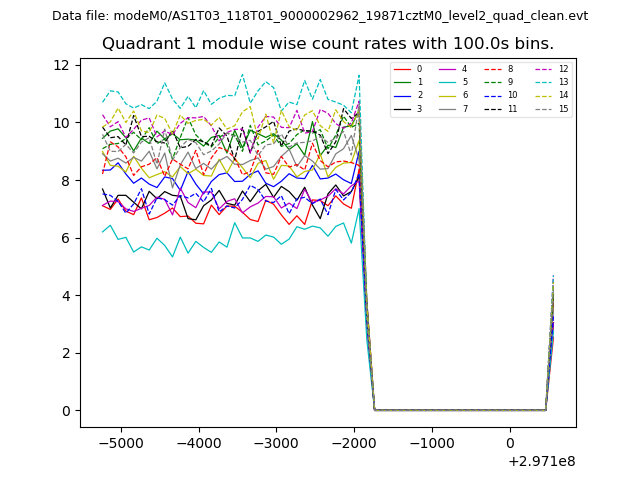Select the dashed red legend line for module 8
The image size is (640, 480).
point(493,69)
